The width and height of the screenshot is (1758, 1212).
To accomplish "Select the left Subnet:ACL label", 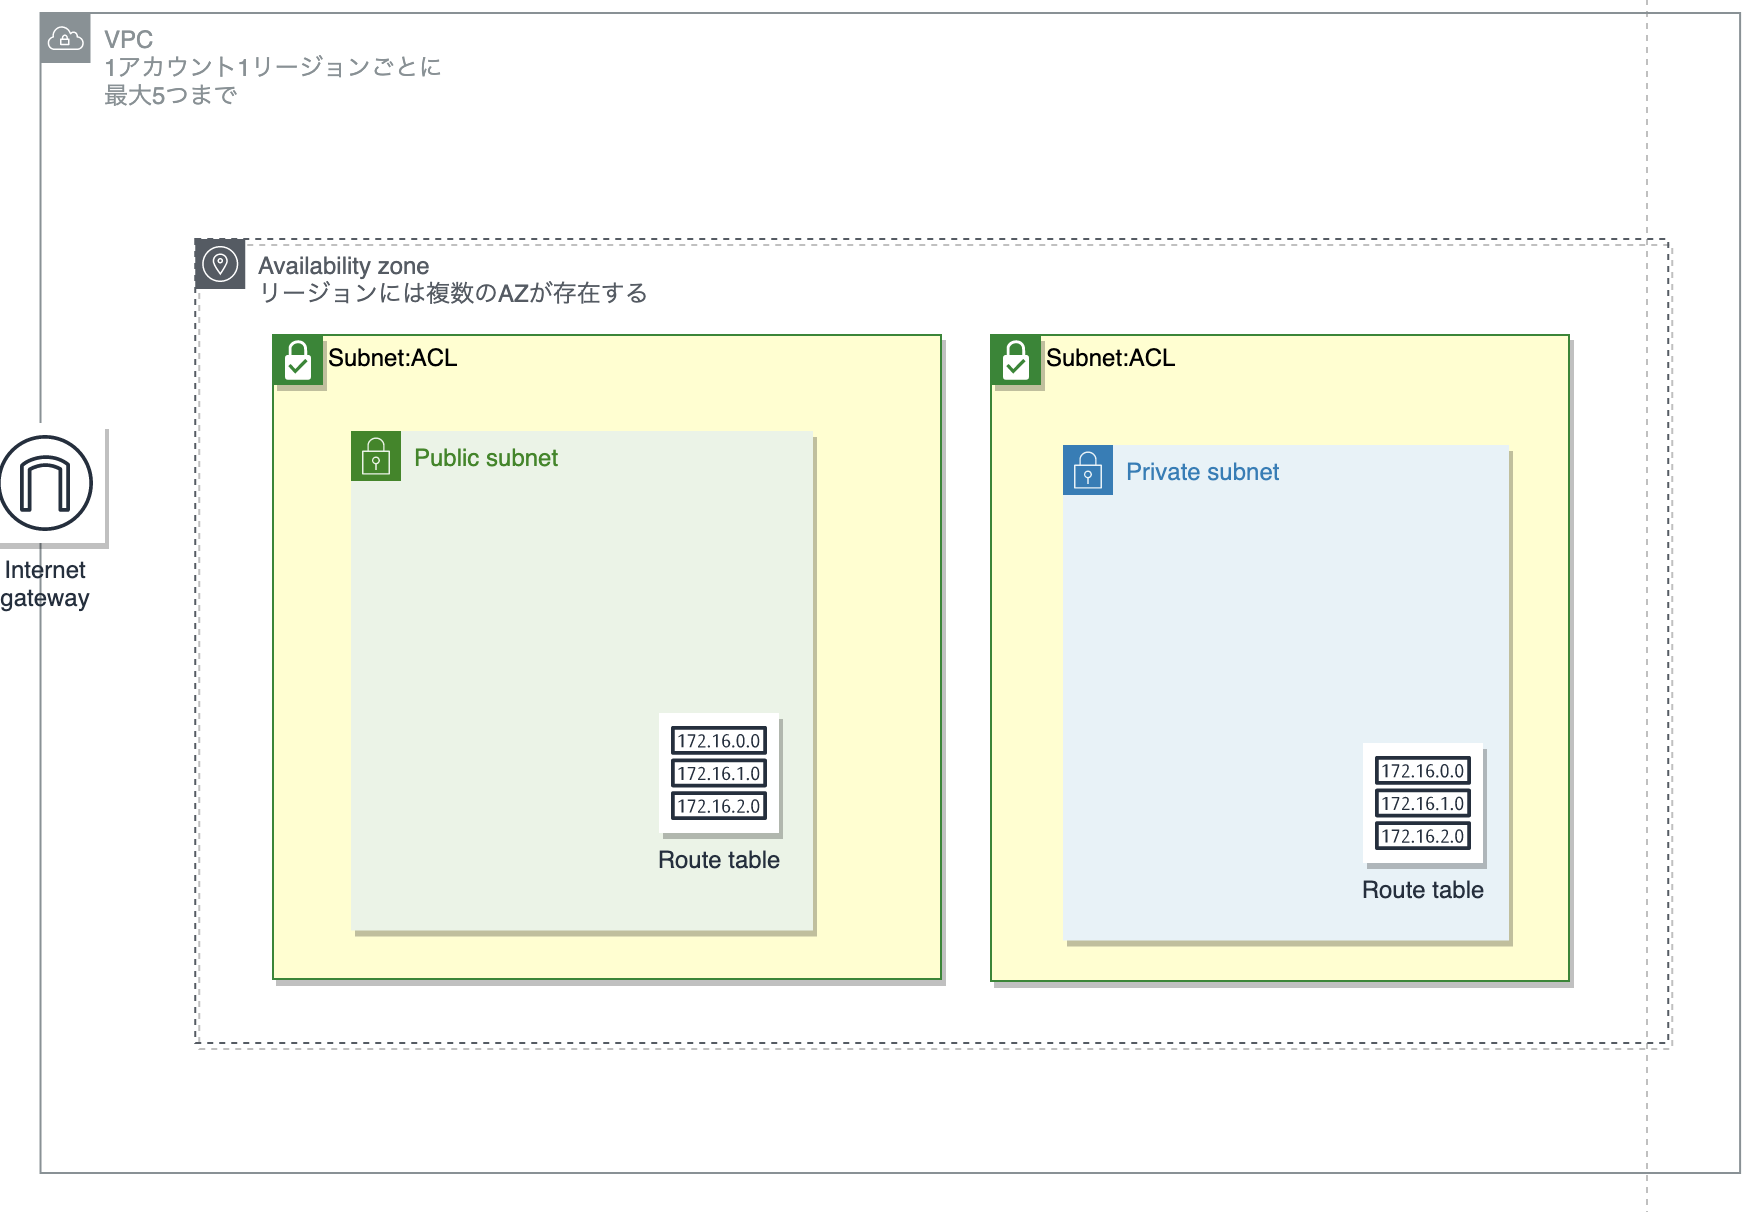I will 393,358.
